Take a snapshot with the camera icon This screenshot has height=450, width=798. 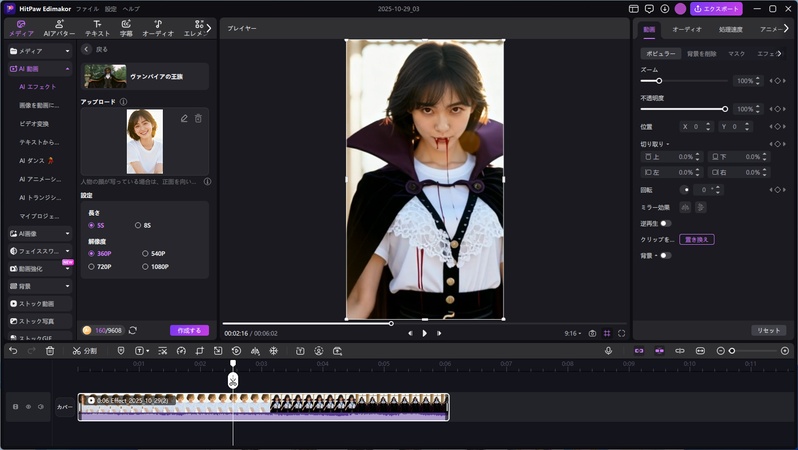point(592,333)
